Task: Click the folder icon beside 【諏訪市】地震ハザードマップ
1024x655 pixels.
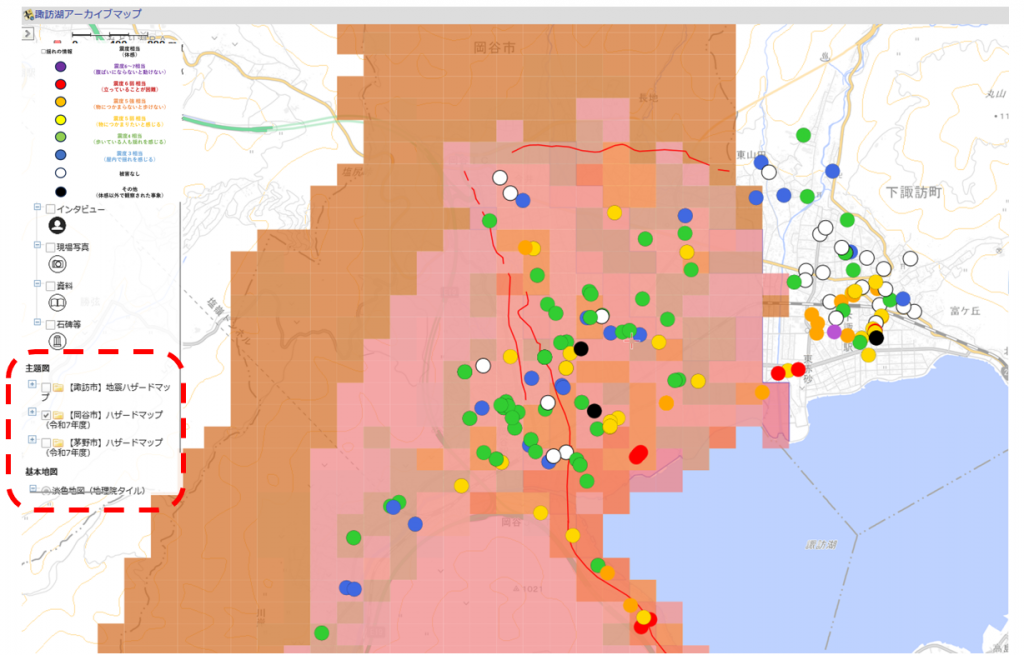Action: [x=59, y=388]
